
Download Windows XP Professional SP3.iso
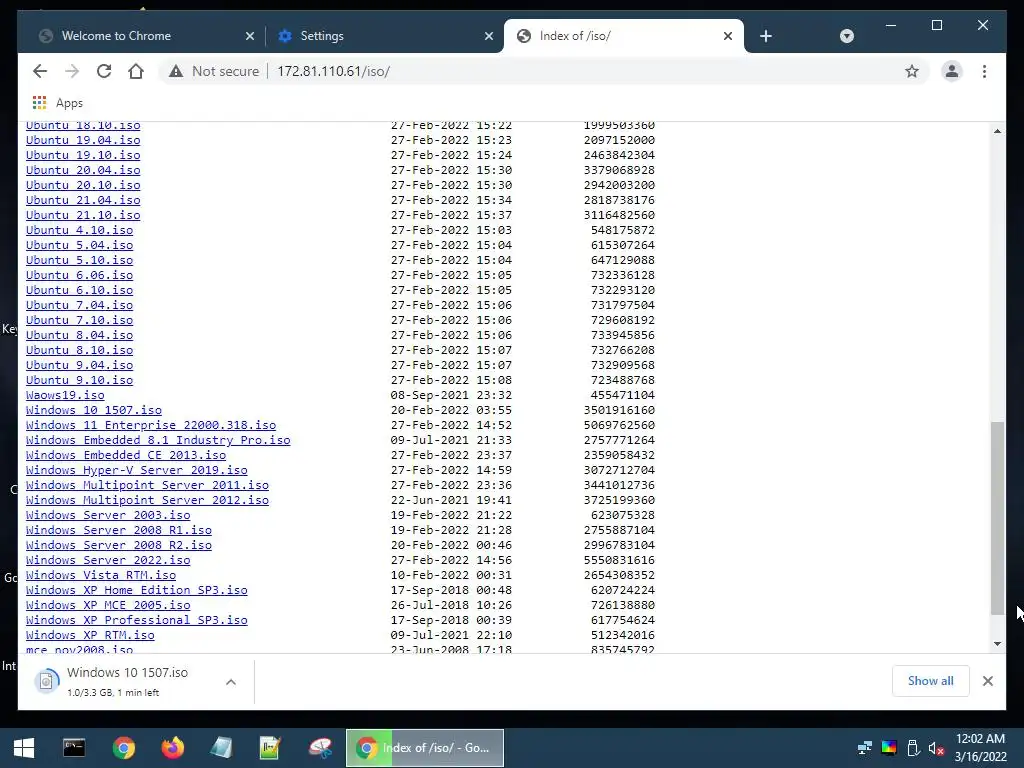[x=136, y=620]
